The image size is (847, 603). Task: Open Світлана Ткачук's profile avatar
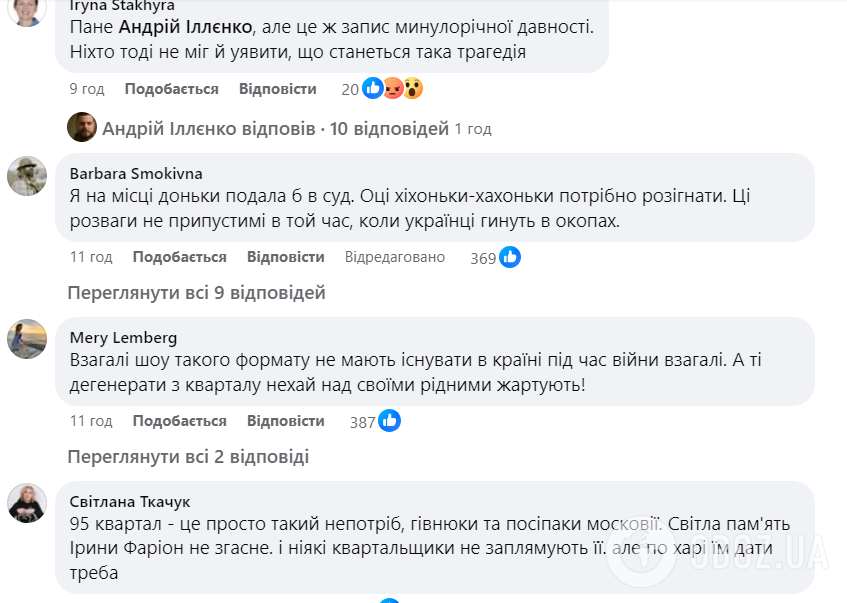pos(27,503)
